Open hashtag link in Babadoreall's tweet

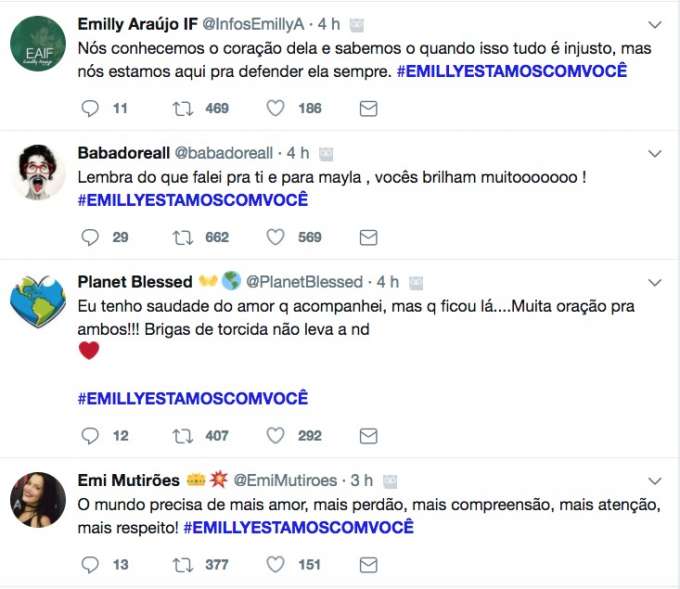192,200
